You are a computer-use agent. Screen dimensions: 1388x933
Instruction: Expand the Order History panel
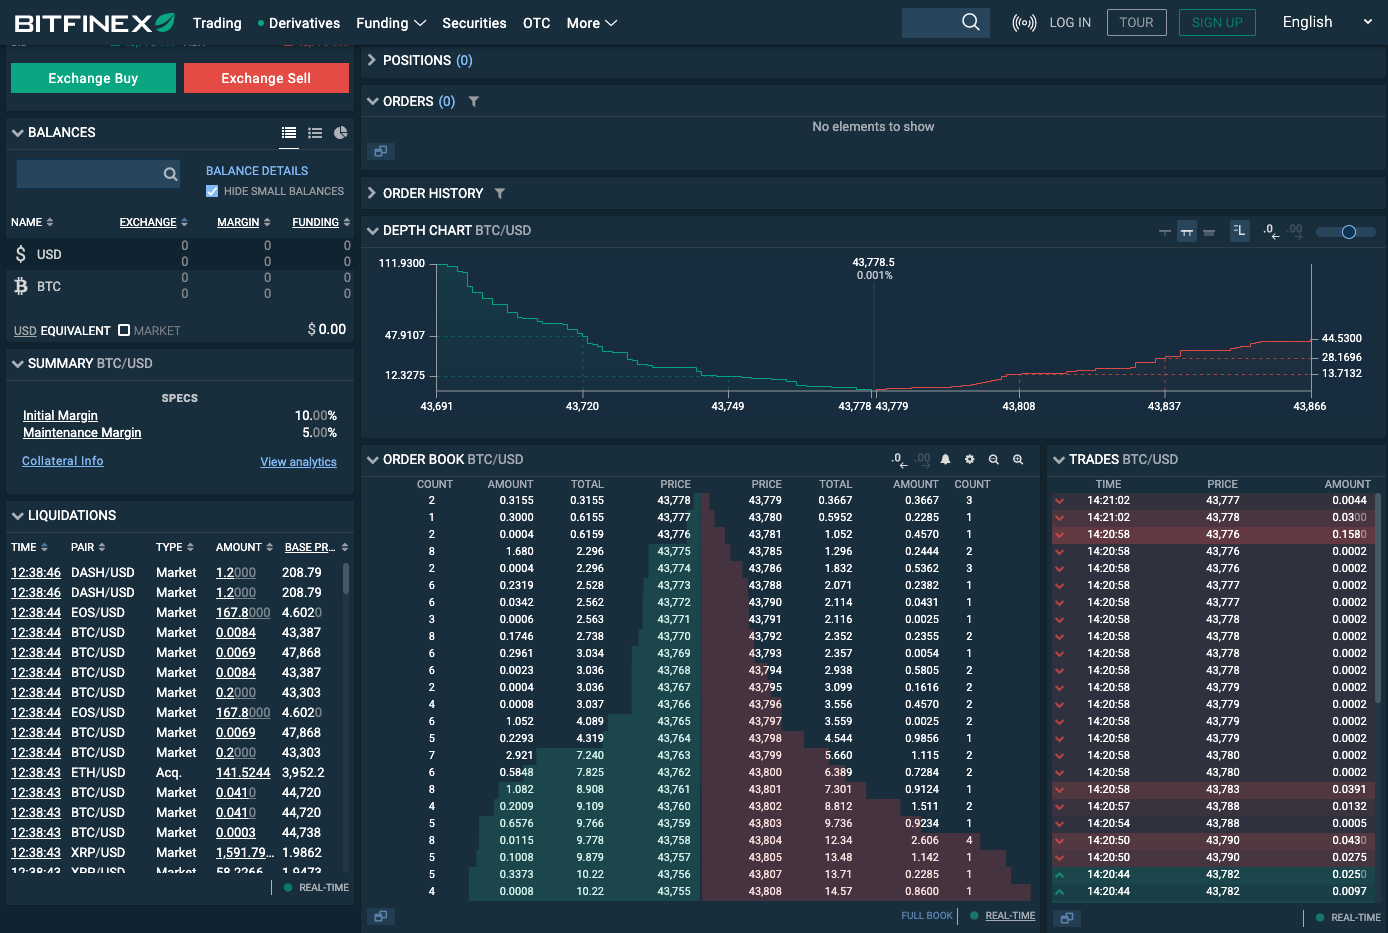pyautogui.click(x=372, y=193)
